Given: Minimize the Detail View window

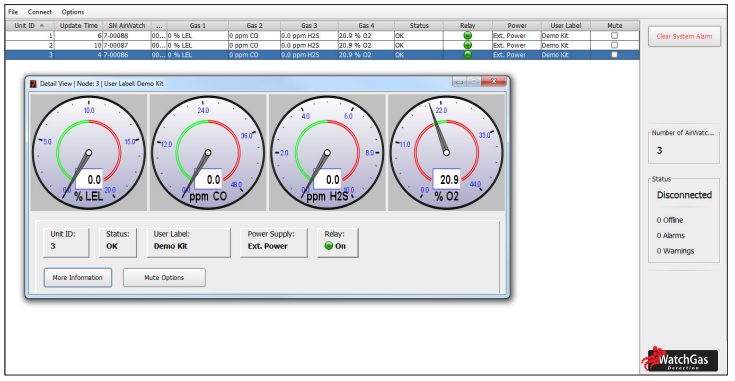Looking at the screenshot, I should coord(459,82).
